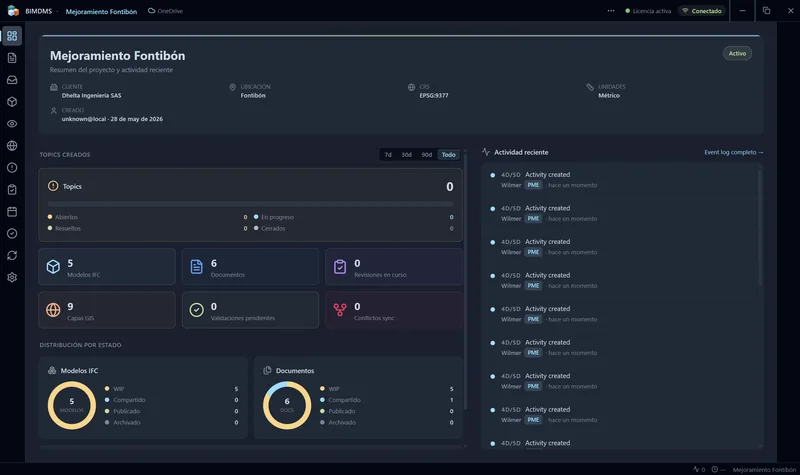Click the Conectado connection status badge

pyautogui.click(x=702, y=11)
